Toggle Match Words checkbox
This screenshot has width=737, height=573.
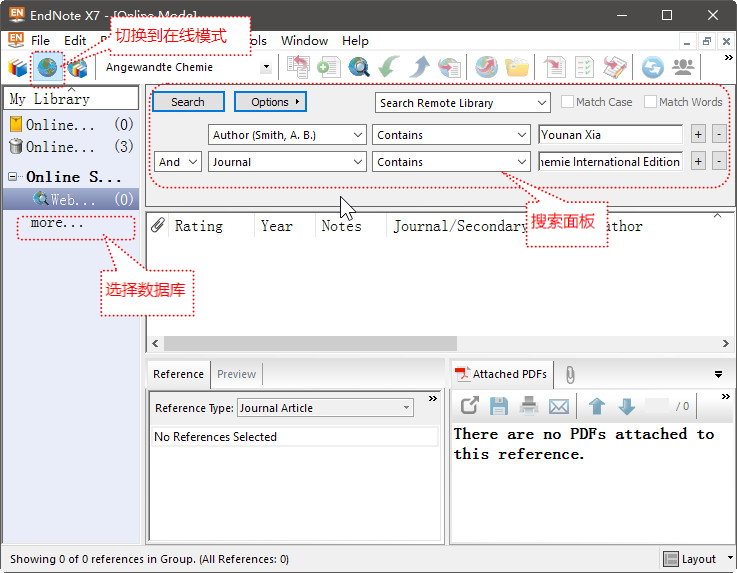click(x=650, y=102)
